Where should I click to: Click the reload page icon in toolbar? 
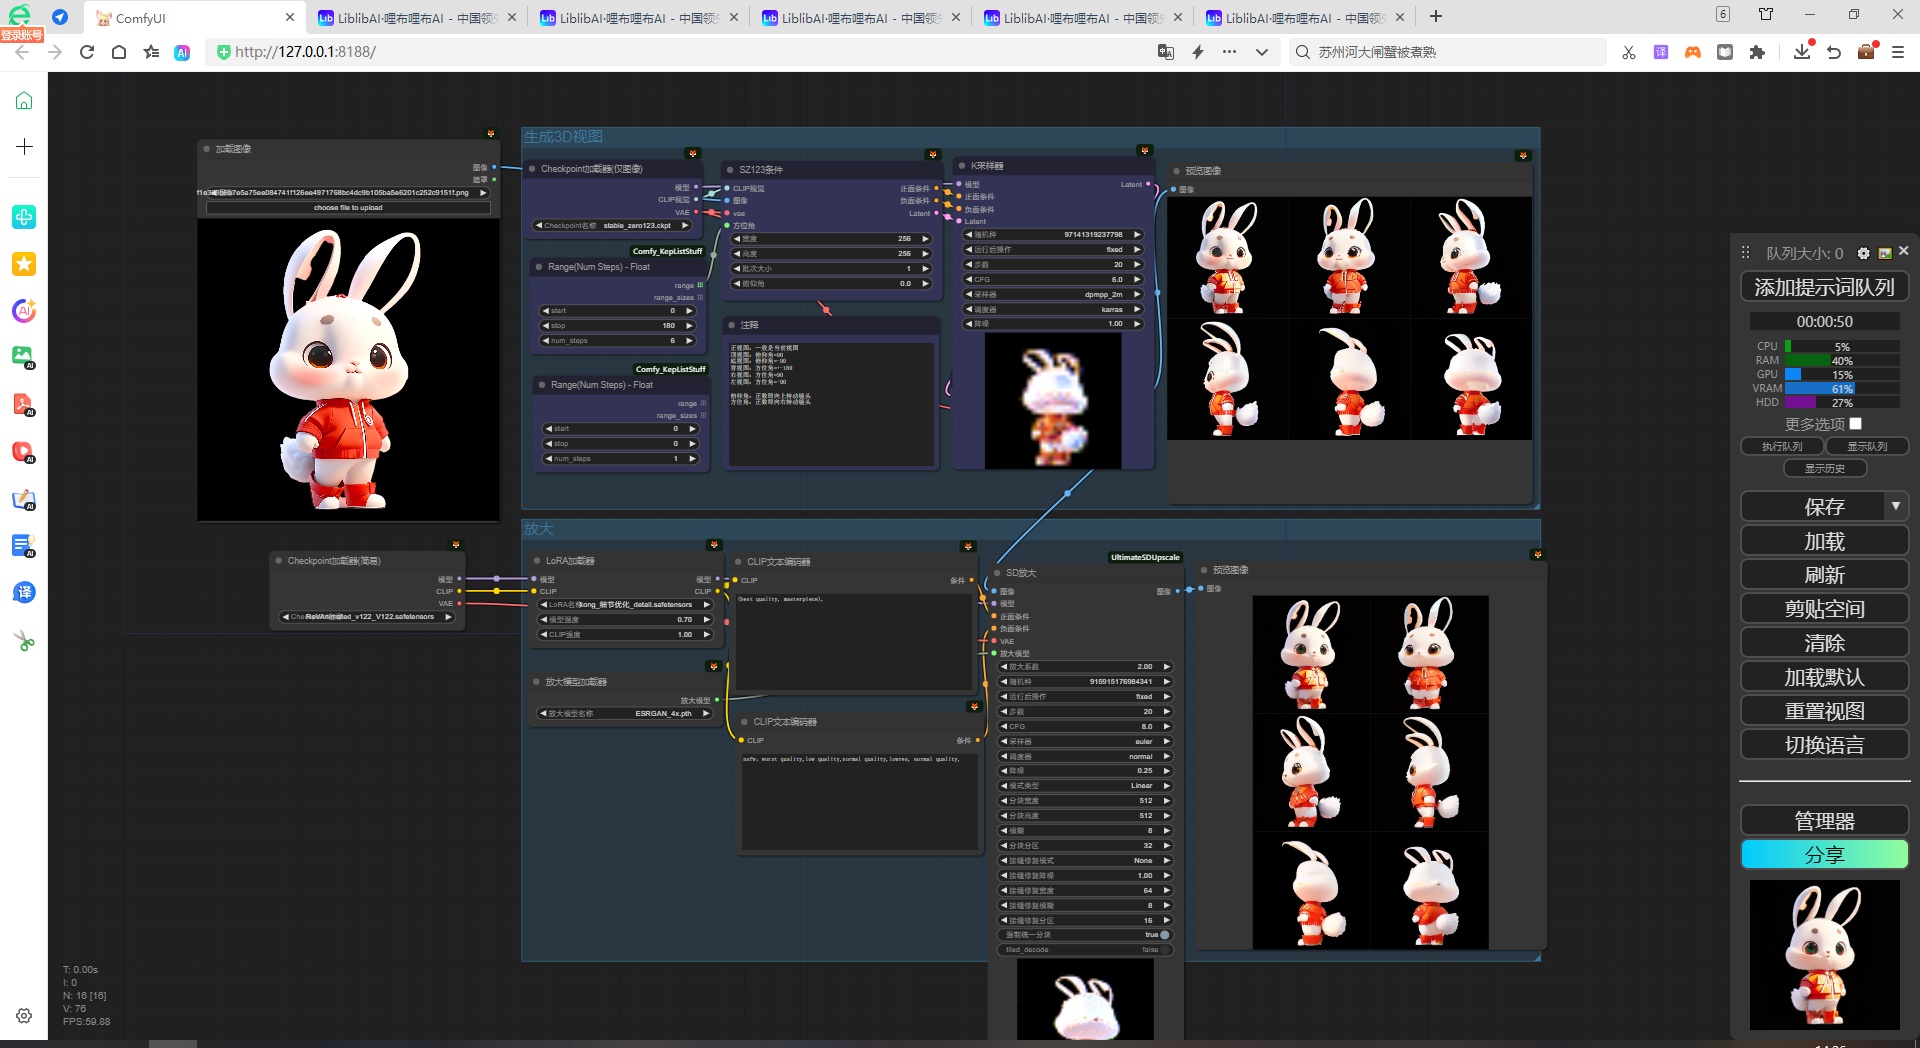[x=87, y=52]
